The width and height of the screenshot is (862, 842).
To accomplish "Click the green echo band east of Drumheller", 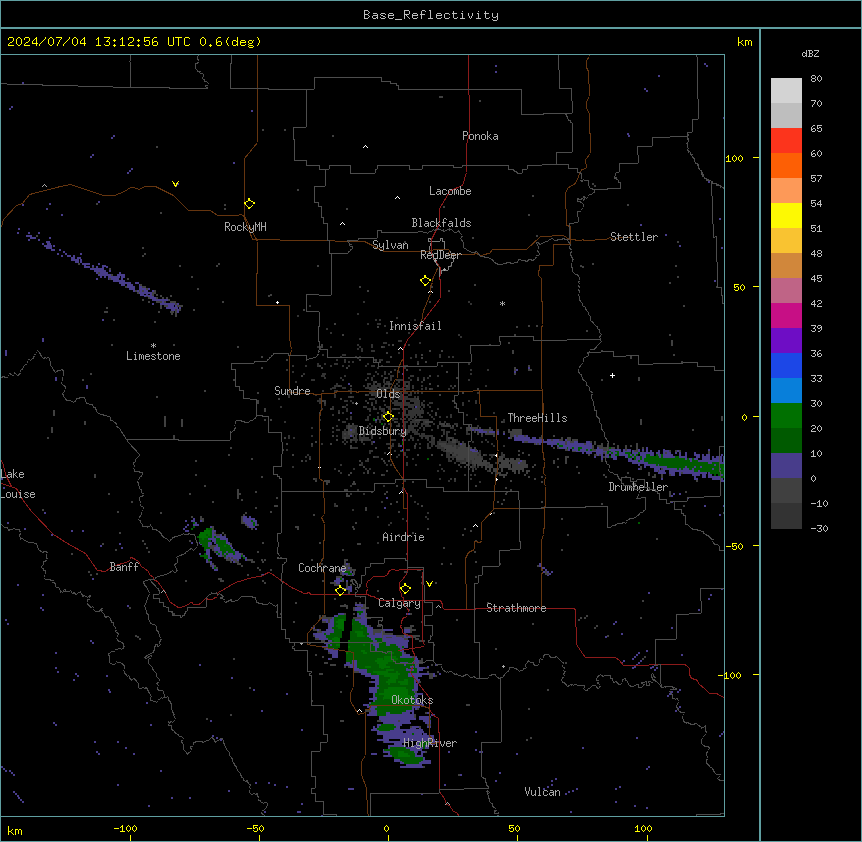I will pyautogui.click(x=684, y=462).
